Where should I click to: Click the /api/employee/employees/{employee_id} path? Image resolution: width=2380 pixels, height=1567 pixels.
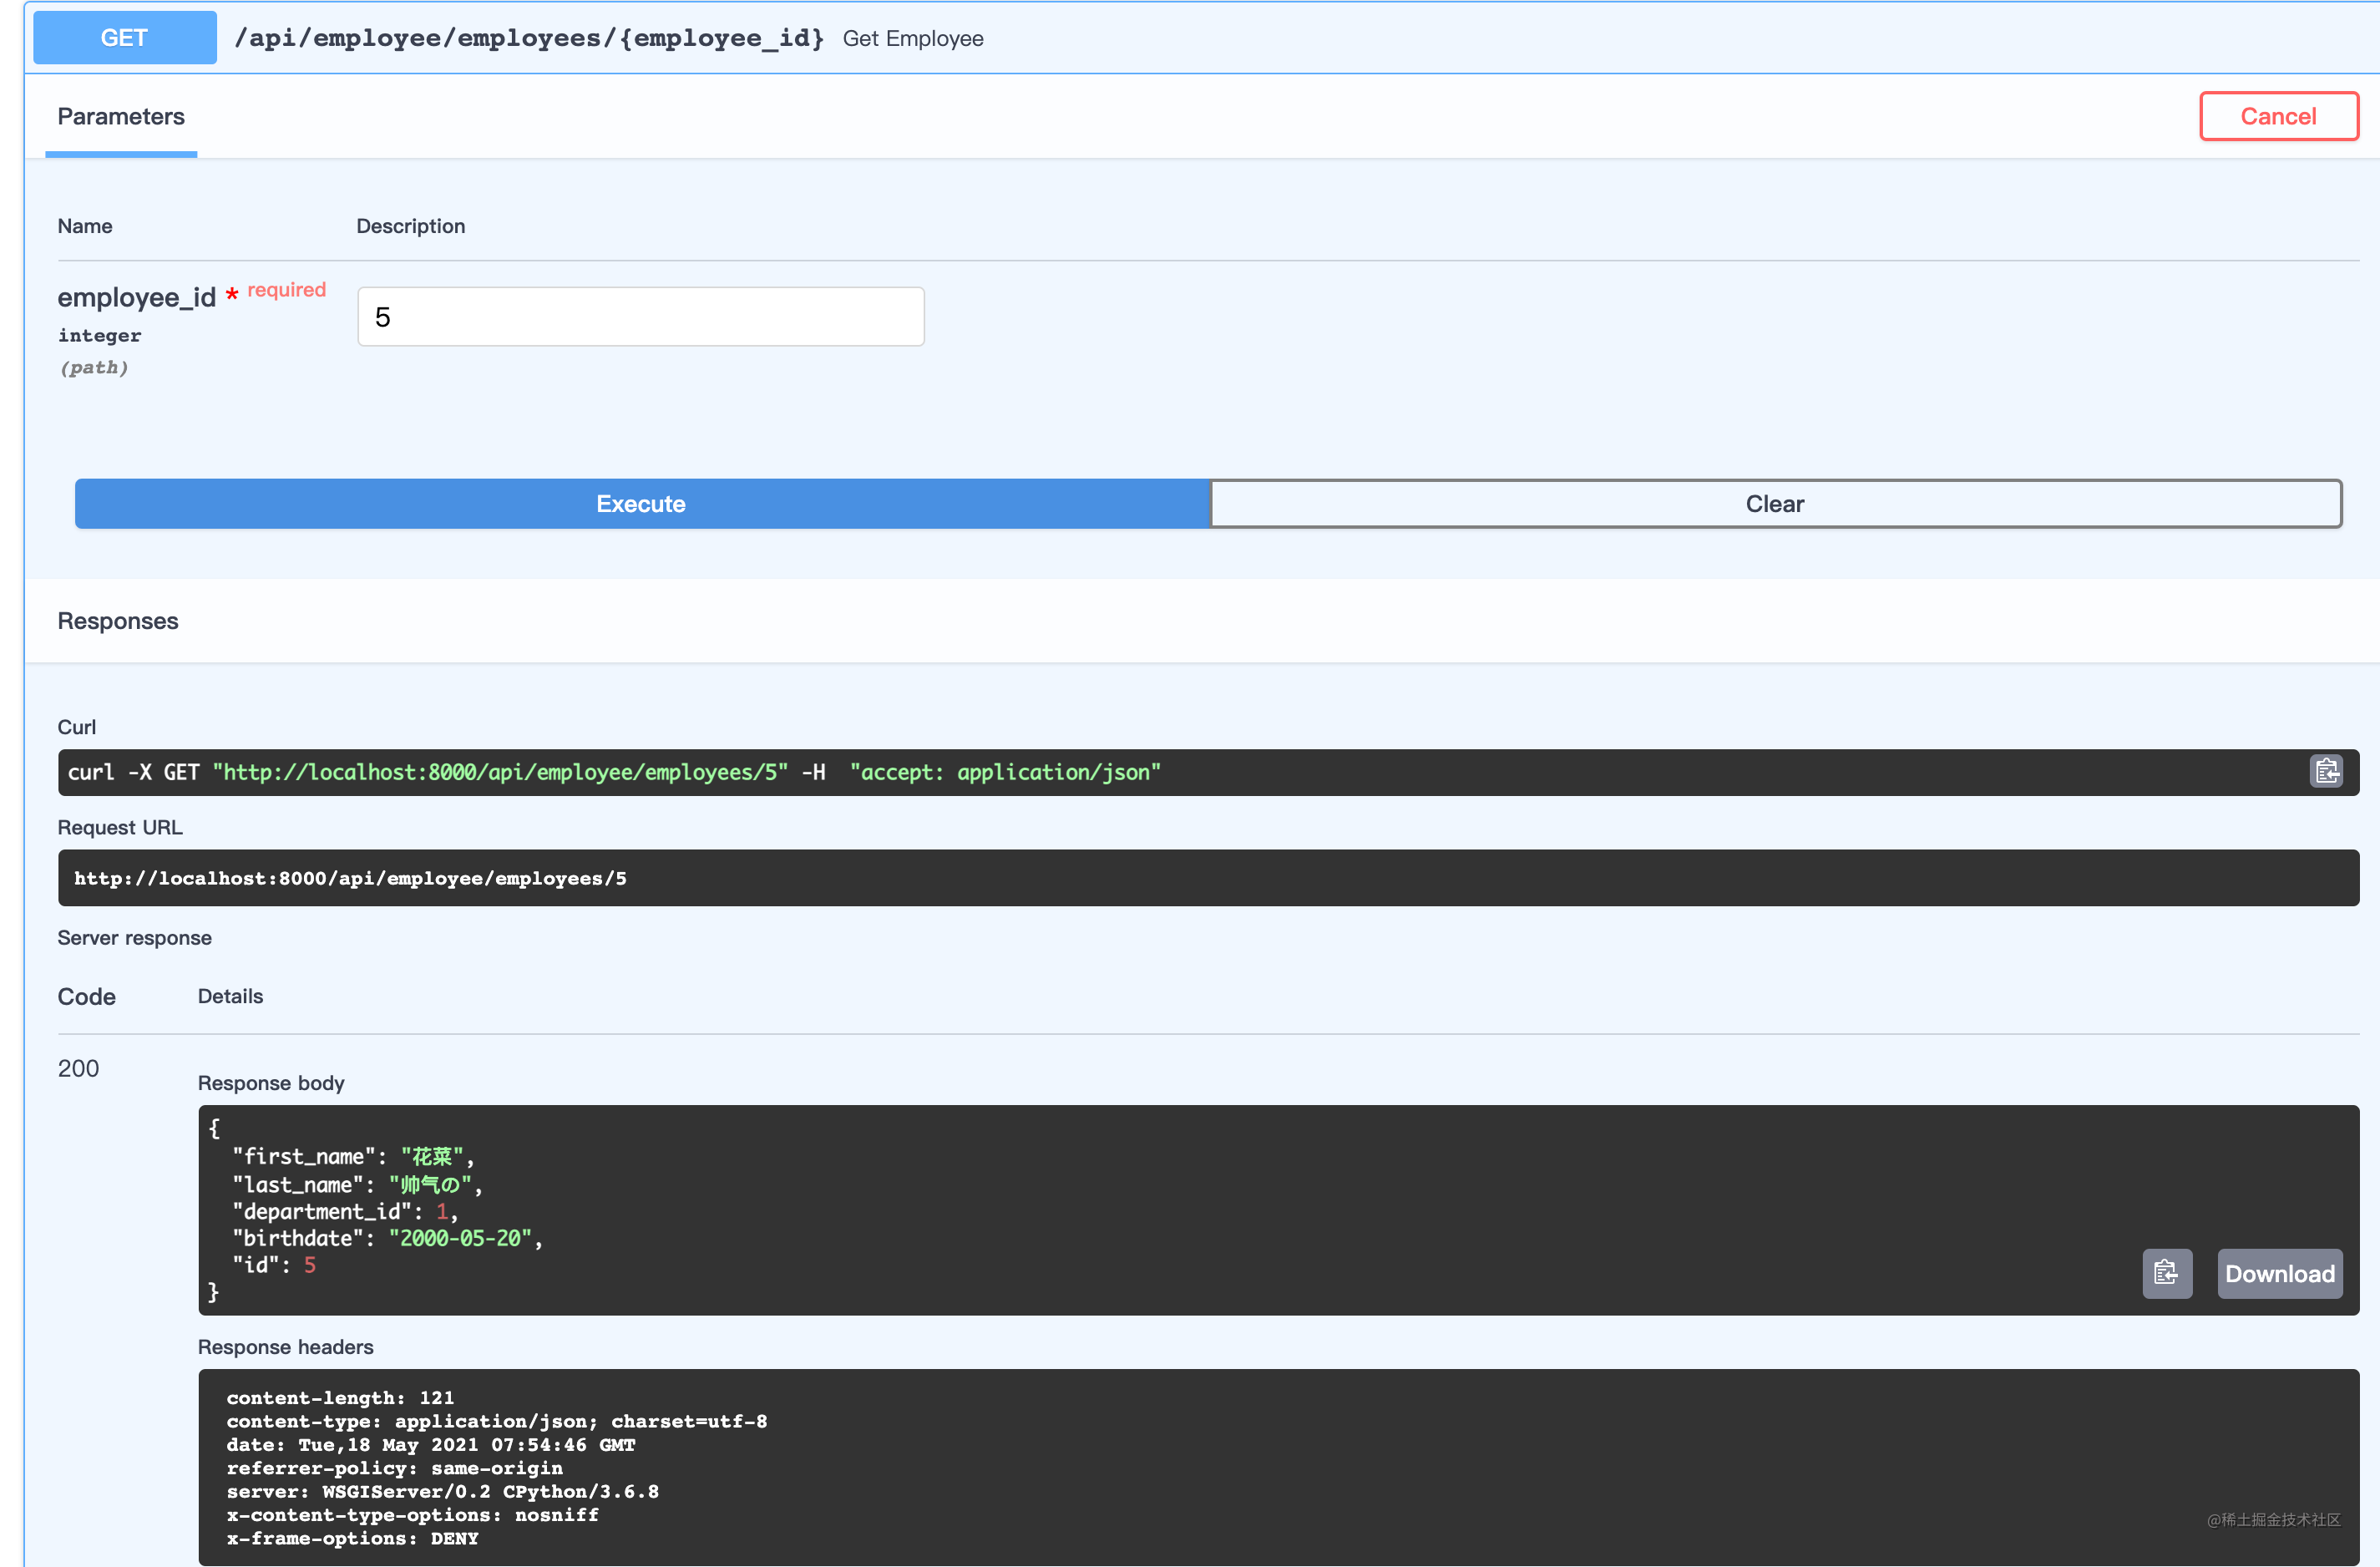[x=528, y=38]
